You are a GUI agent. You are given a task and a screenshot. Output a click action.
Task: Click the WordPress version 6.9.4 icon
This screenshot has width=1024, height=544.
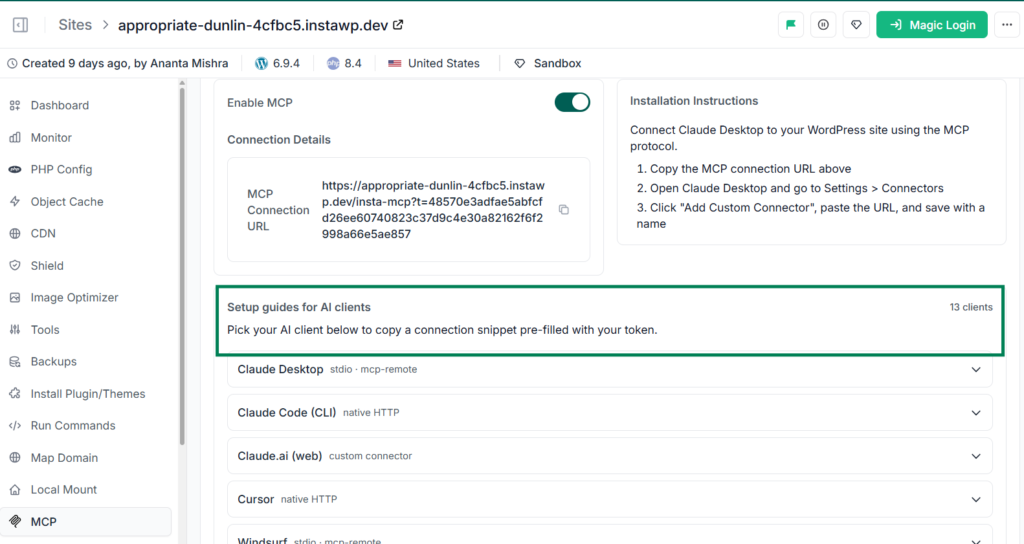(261, 63)
